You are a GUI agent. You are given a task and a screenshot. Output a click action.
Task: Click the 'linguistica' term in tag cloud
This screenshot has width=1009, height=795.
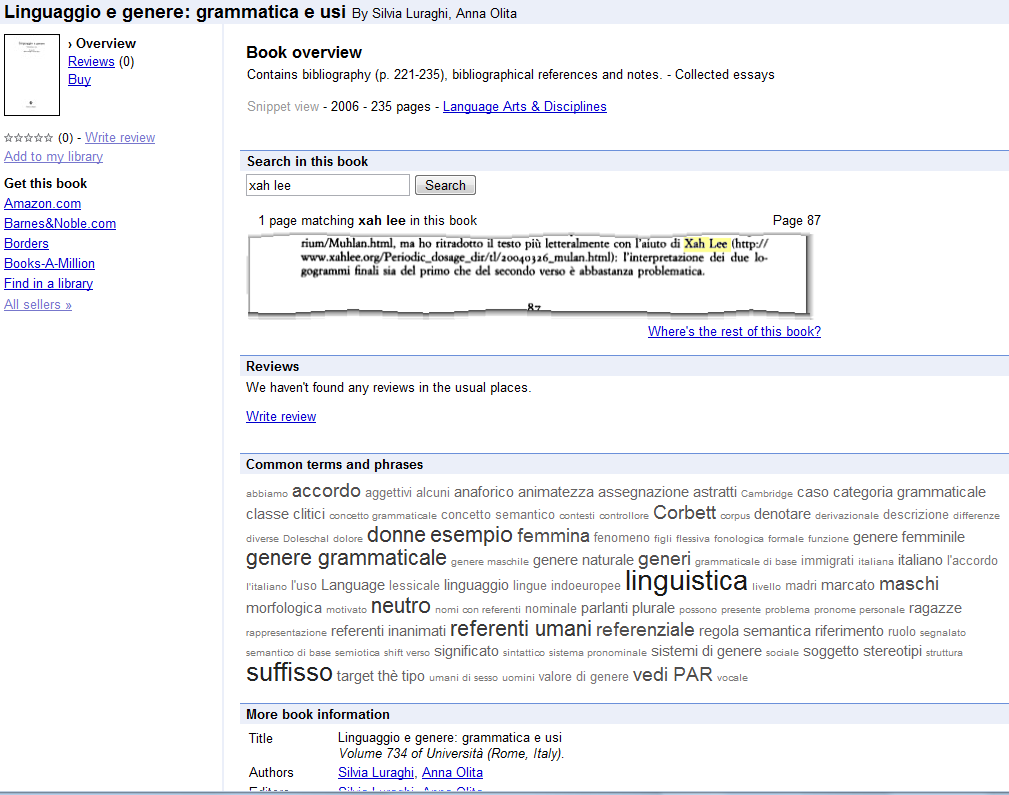pos(686,581)
